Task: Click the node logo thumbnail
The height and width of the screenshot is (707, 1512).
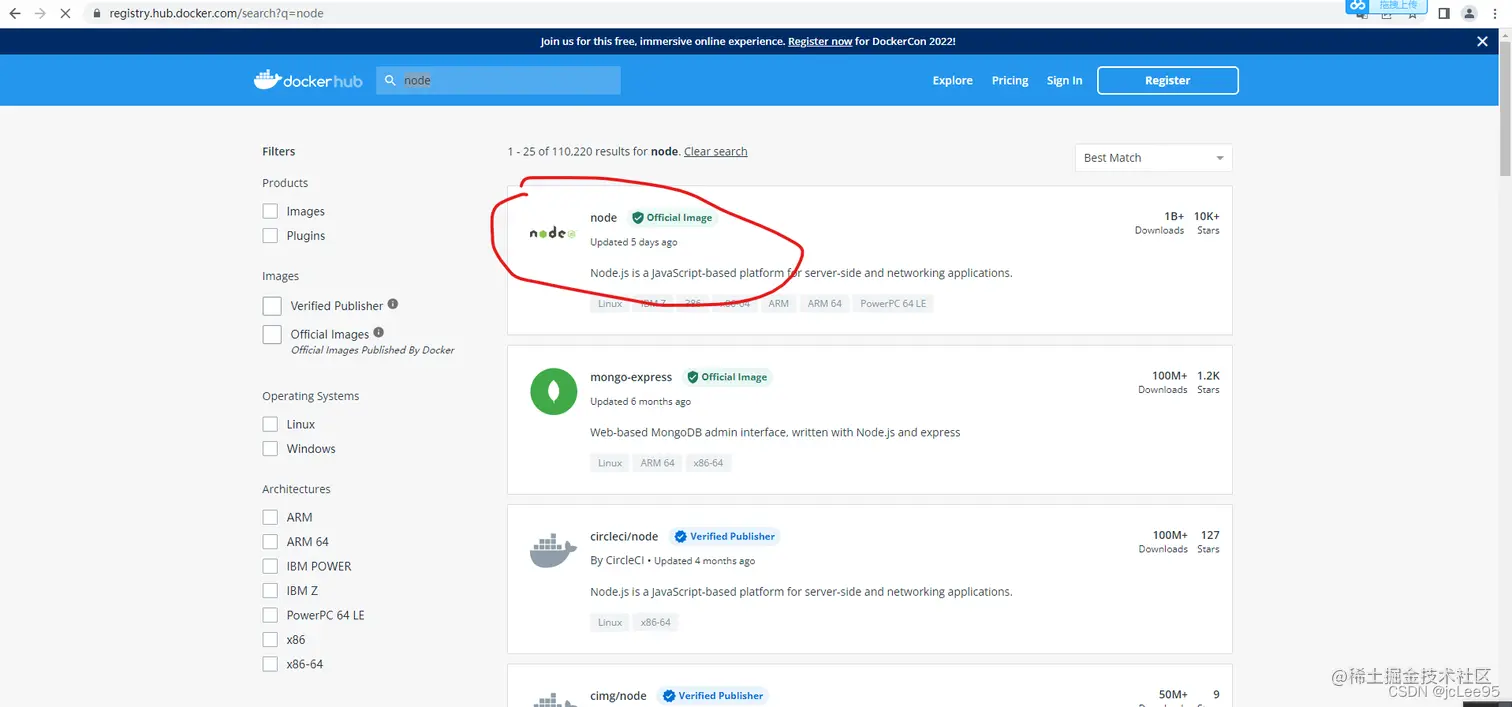Action: point(553,233)
